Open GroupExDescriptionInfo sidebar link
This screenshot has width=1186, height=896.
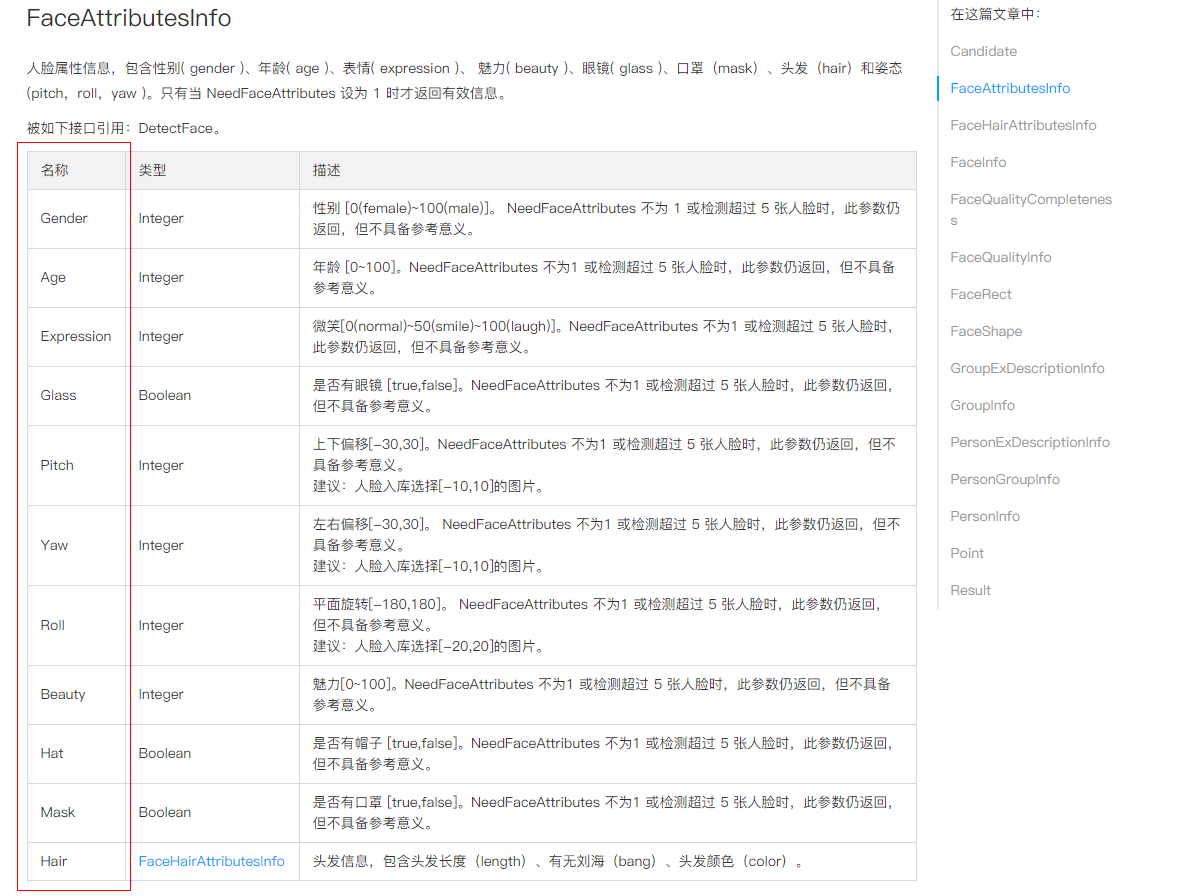(1027, 368)
